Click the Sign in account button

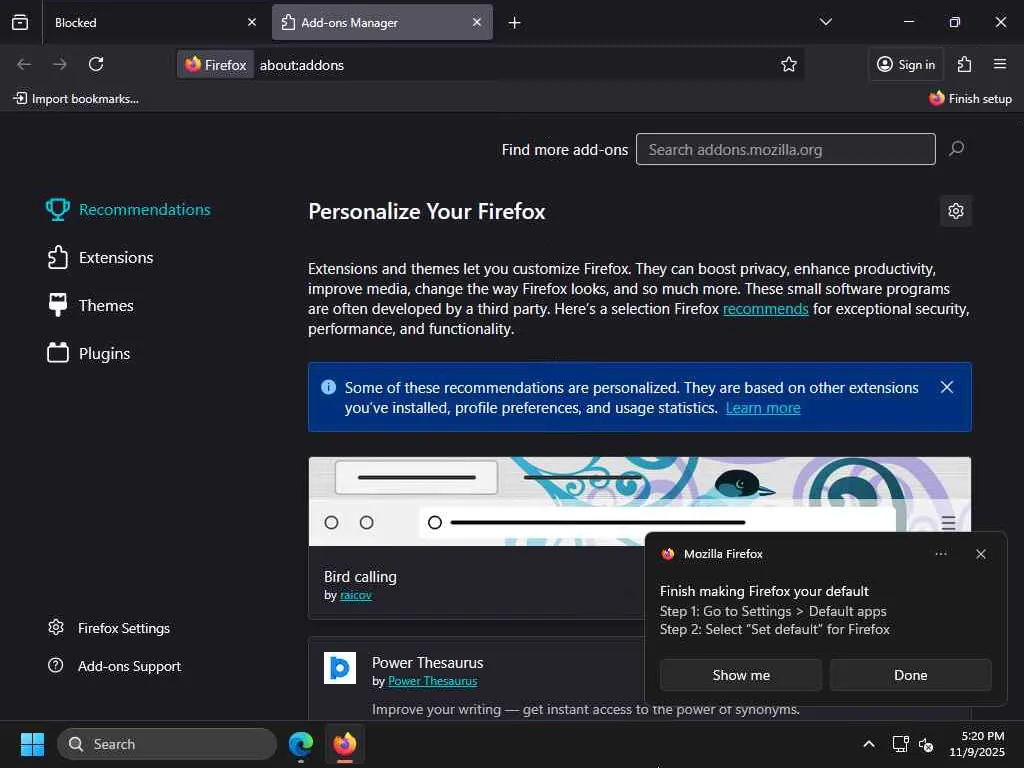click(906, 64)
